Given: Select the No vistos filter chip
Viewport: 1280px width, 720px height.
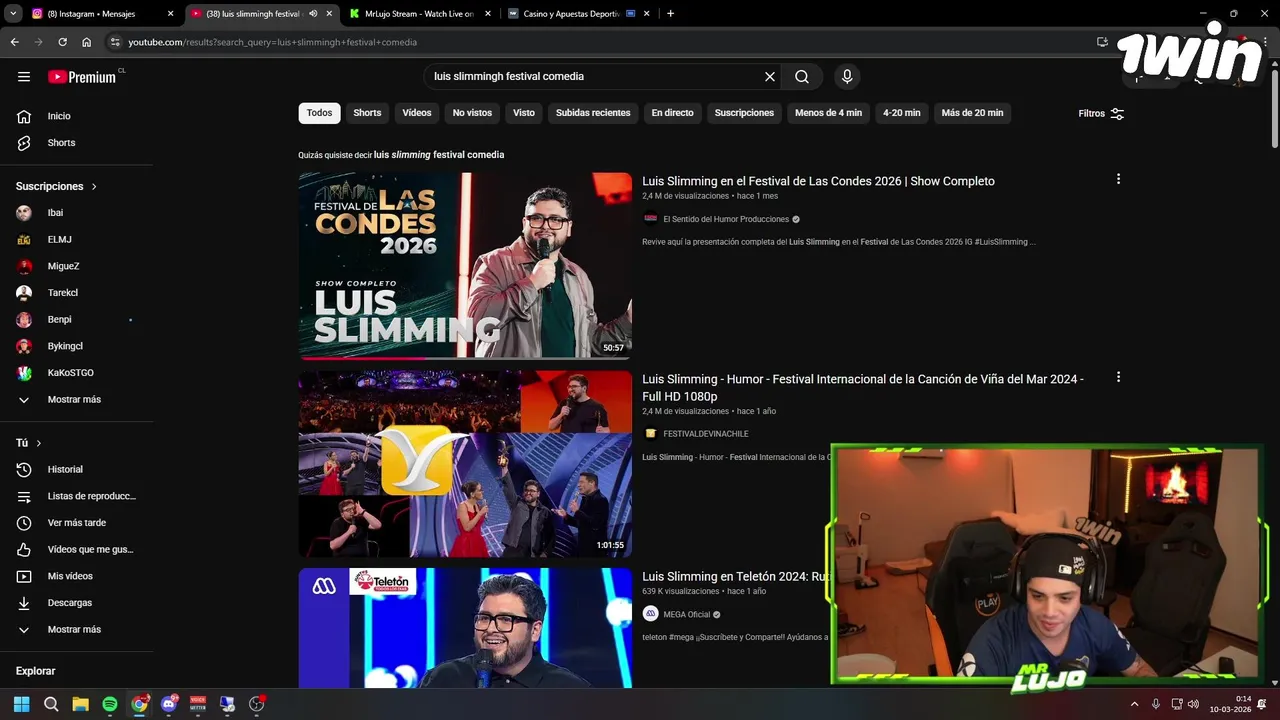Looking at the screenshot, I should pyautogui.click(x=472, y=113).
